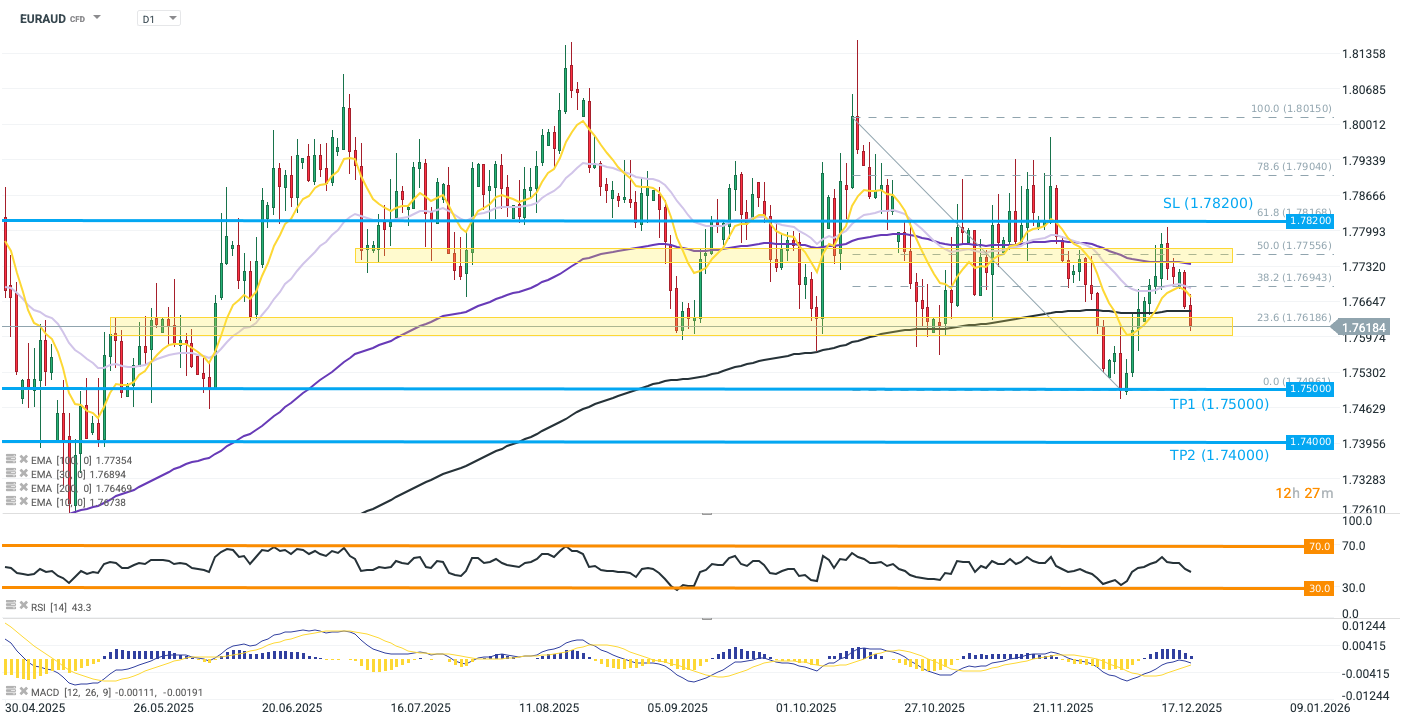Open MACD indicator settings icon

coord(11,692)
